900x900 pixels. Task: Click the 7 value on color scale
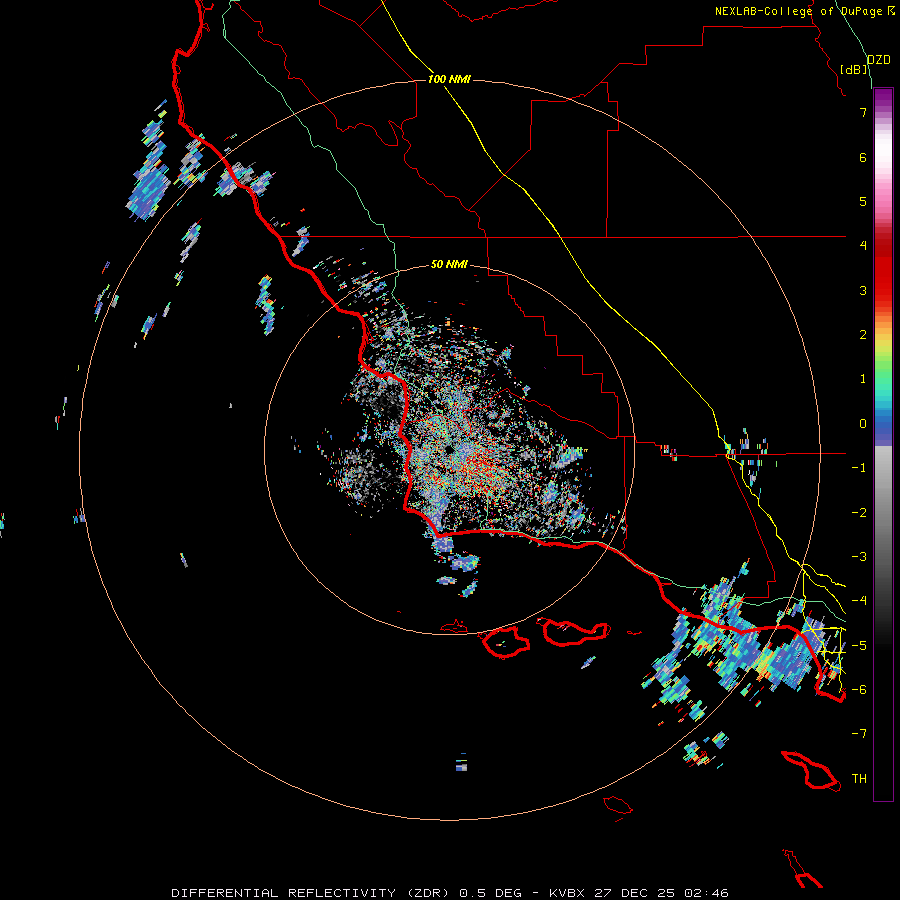(863, 112)
